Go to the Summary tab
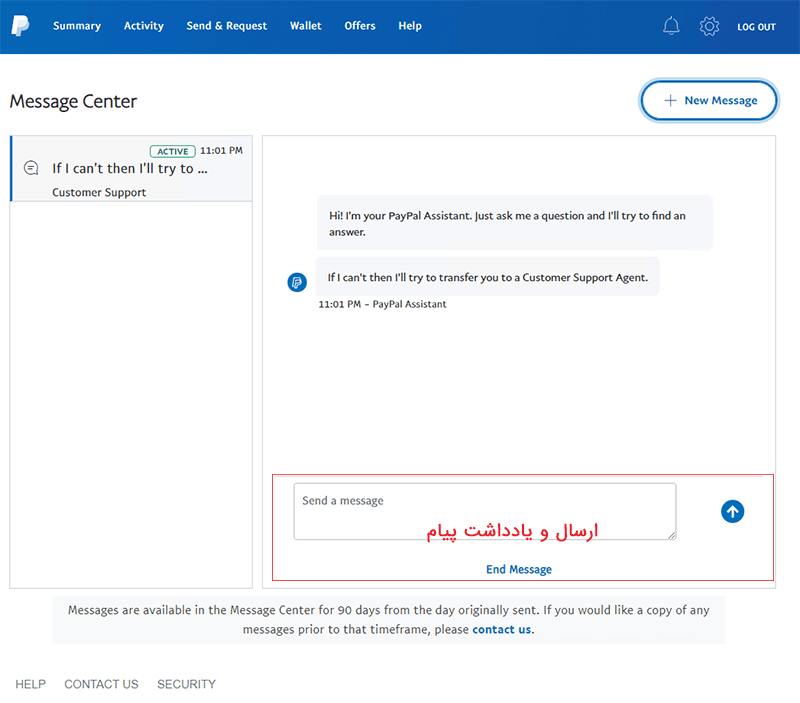Screen dimensions: 800x703 (x=77, y=26)
